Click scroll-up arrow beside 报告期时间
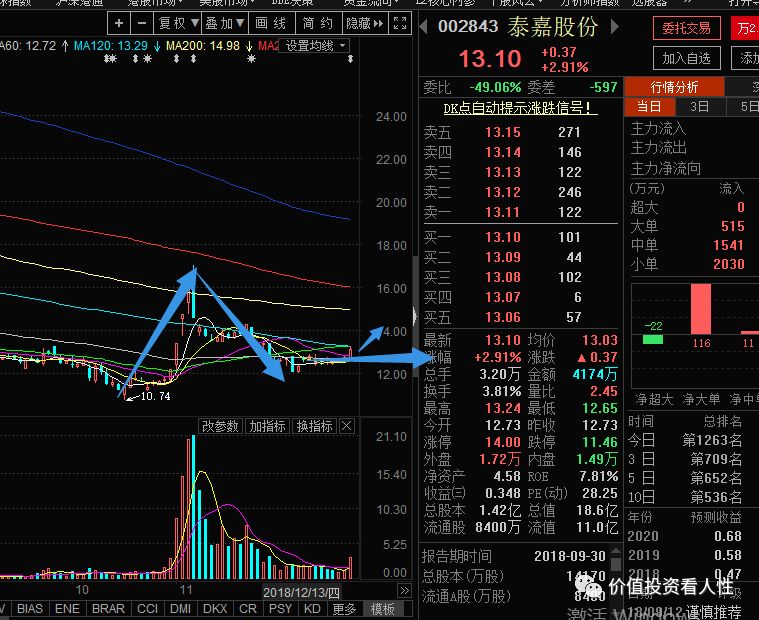The height and width of the screenshot is (620, 759). tap(616, 551)
